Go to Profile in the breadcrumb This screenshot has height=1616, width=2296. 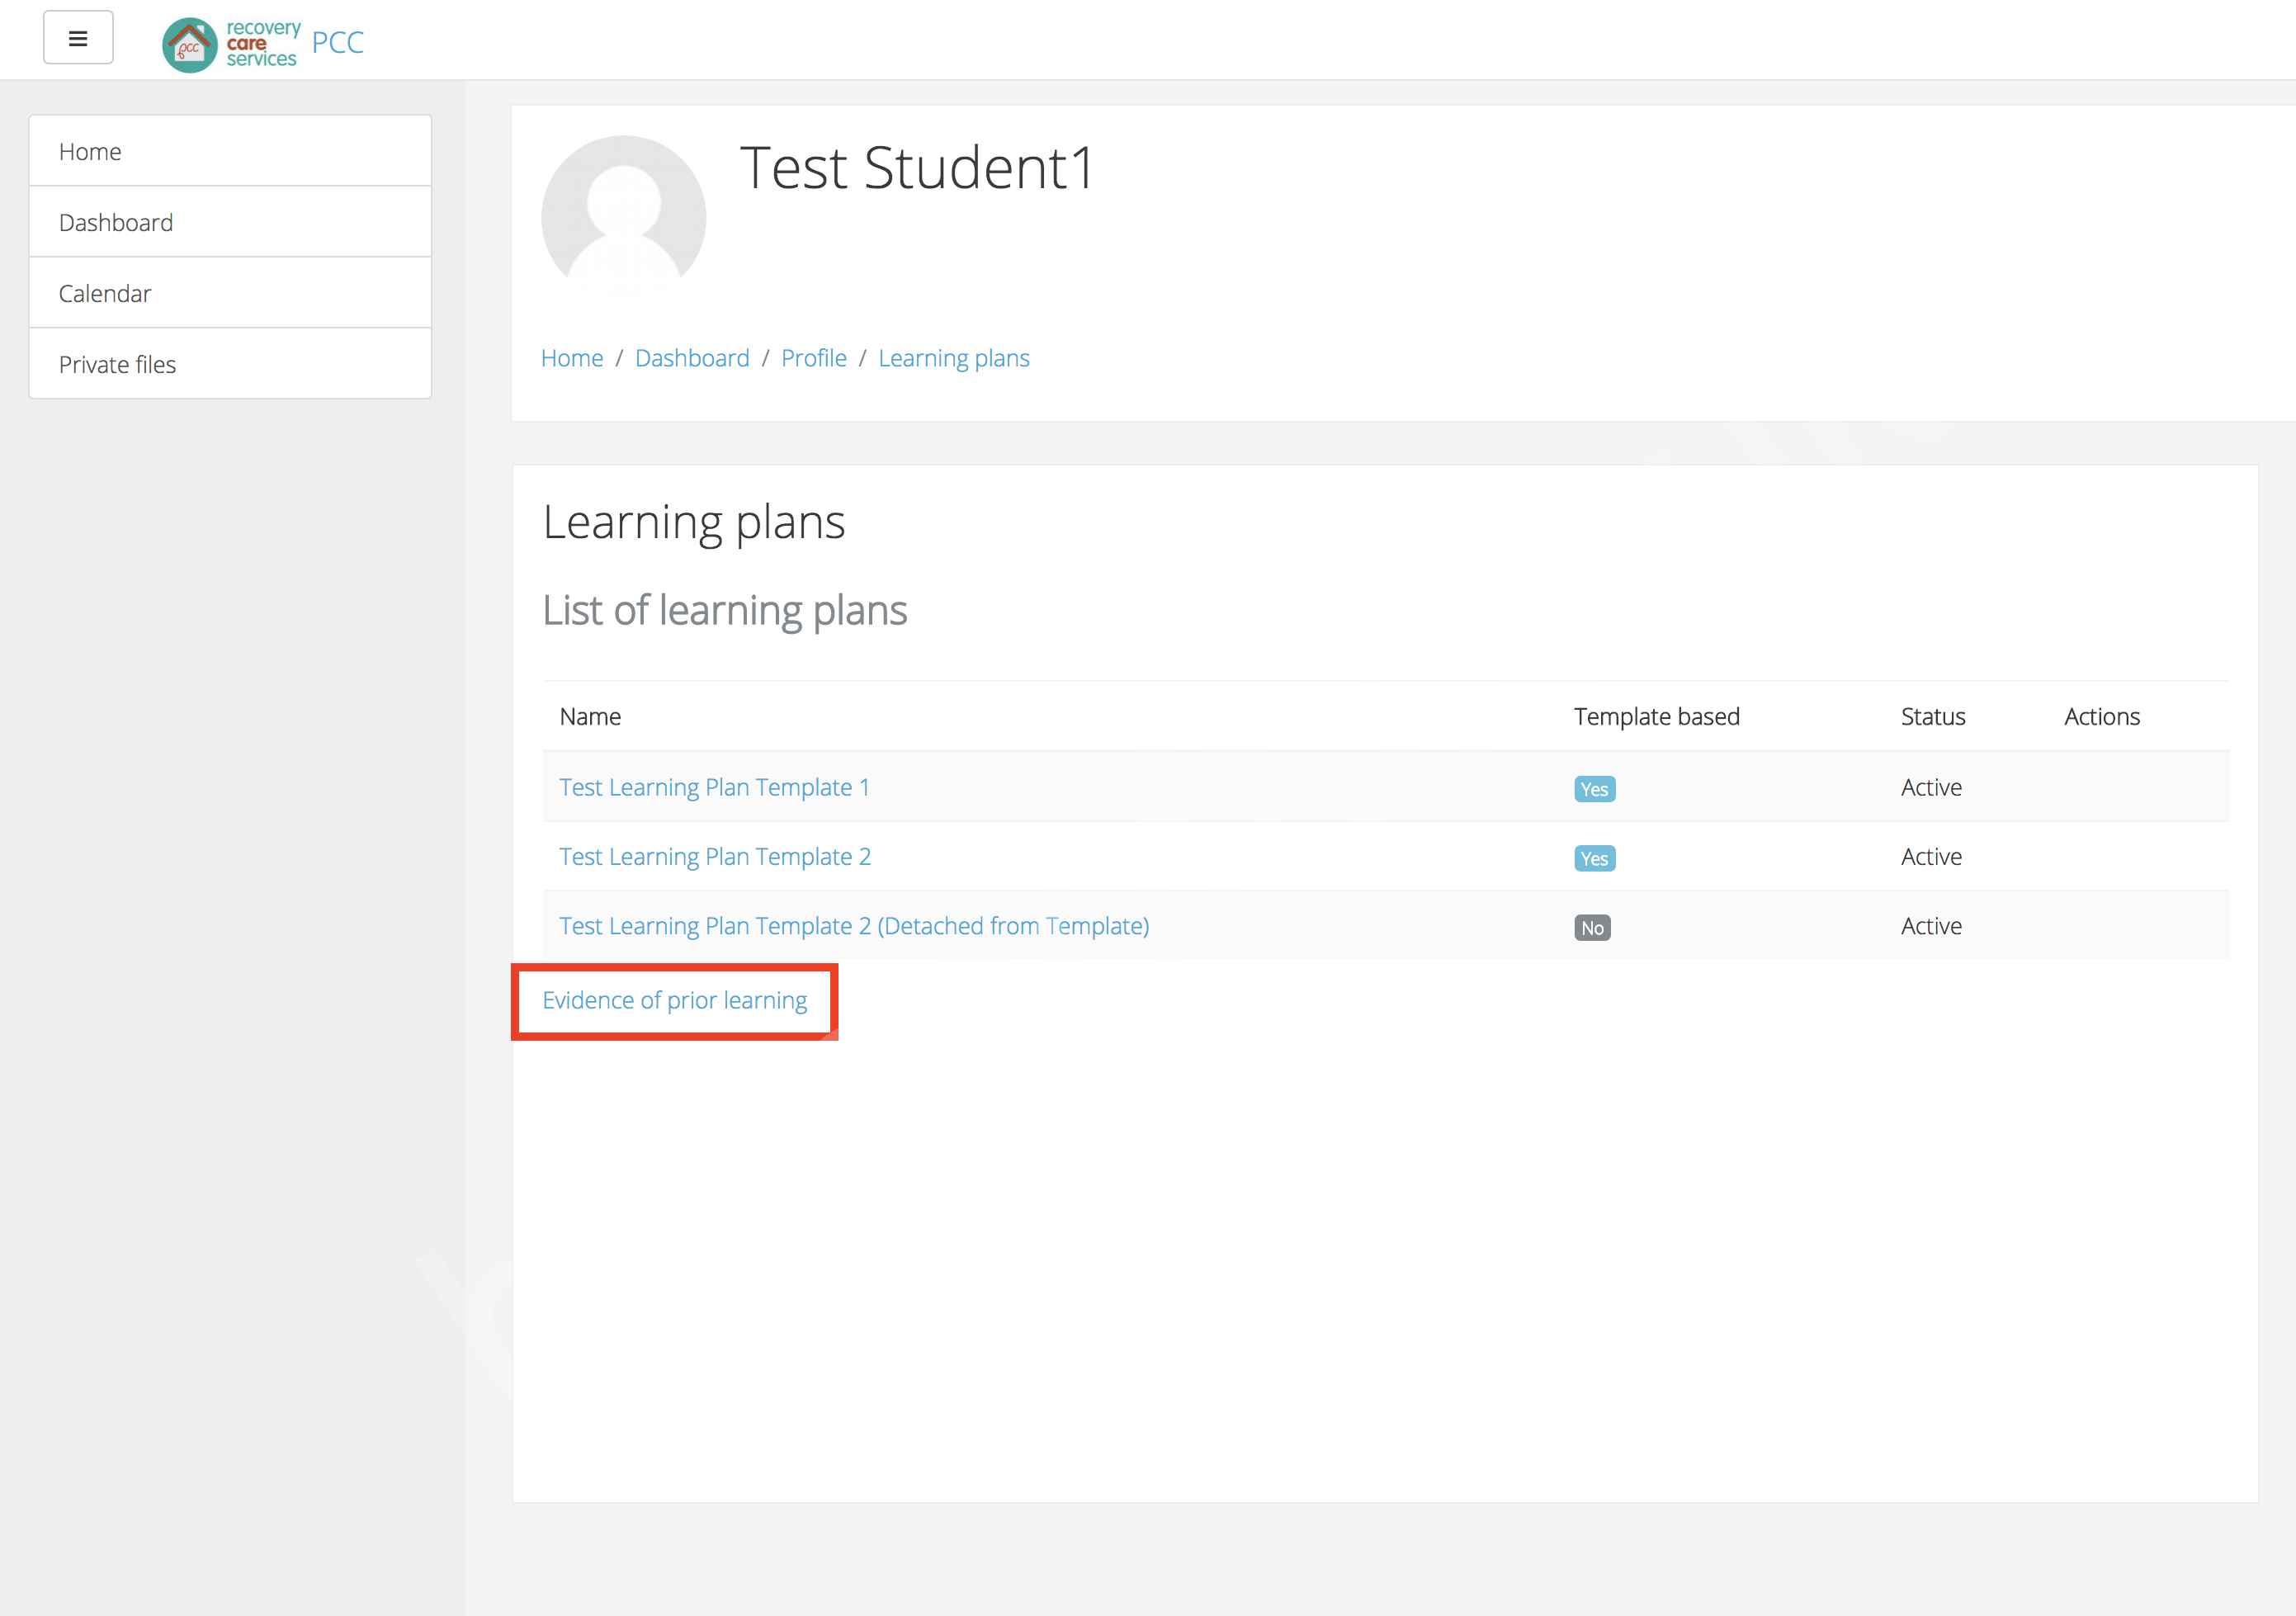point(813,358)
